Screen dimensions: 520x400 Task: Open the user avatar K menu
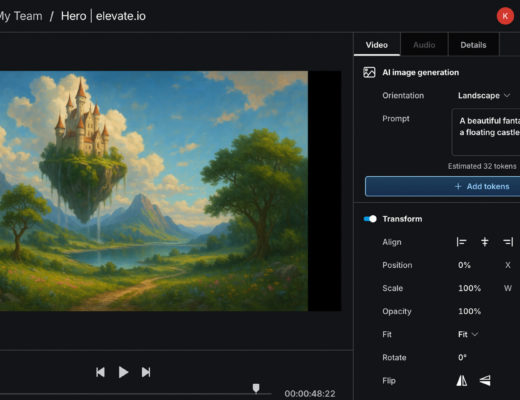pos(505,16)
